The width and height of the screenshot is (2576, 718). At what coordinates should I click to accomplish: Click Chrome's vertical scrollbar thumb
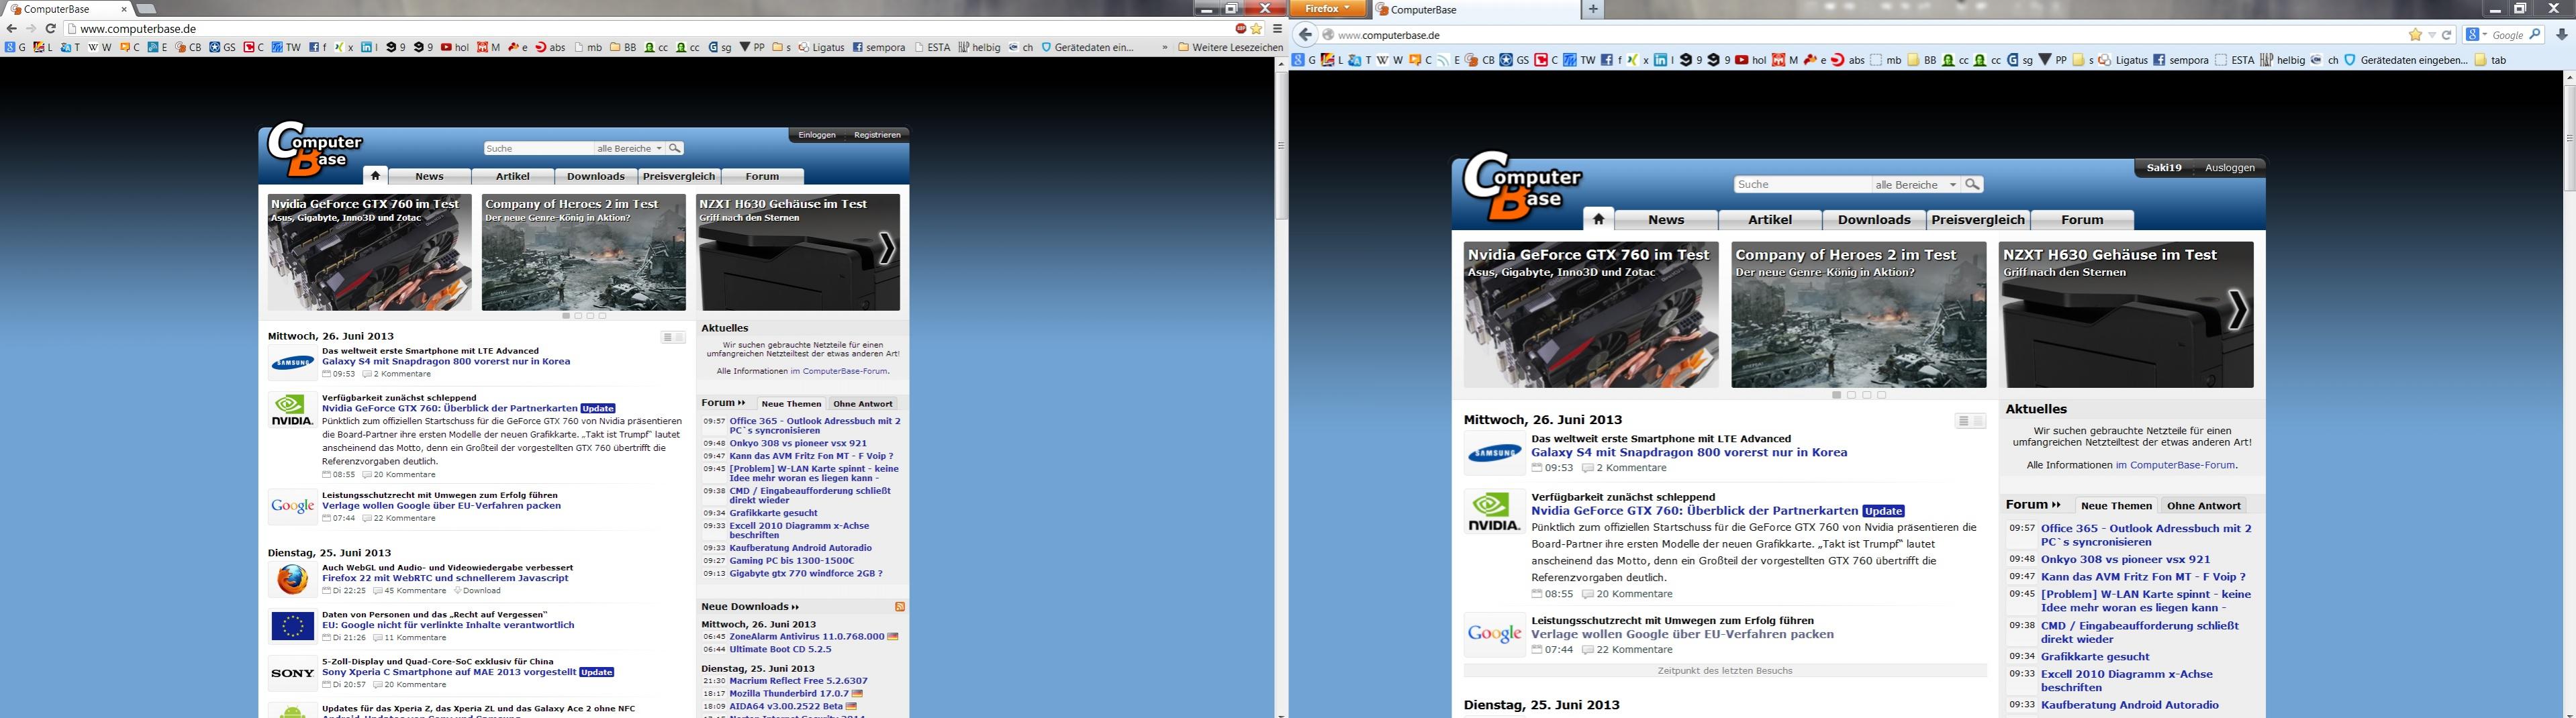(1280, 145)
